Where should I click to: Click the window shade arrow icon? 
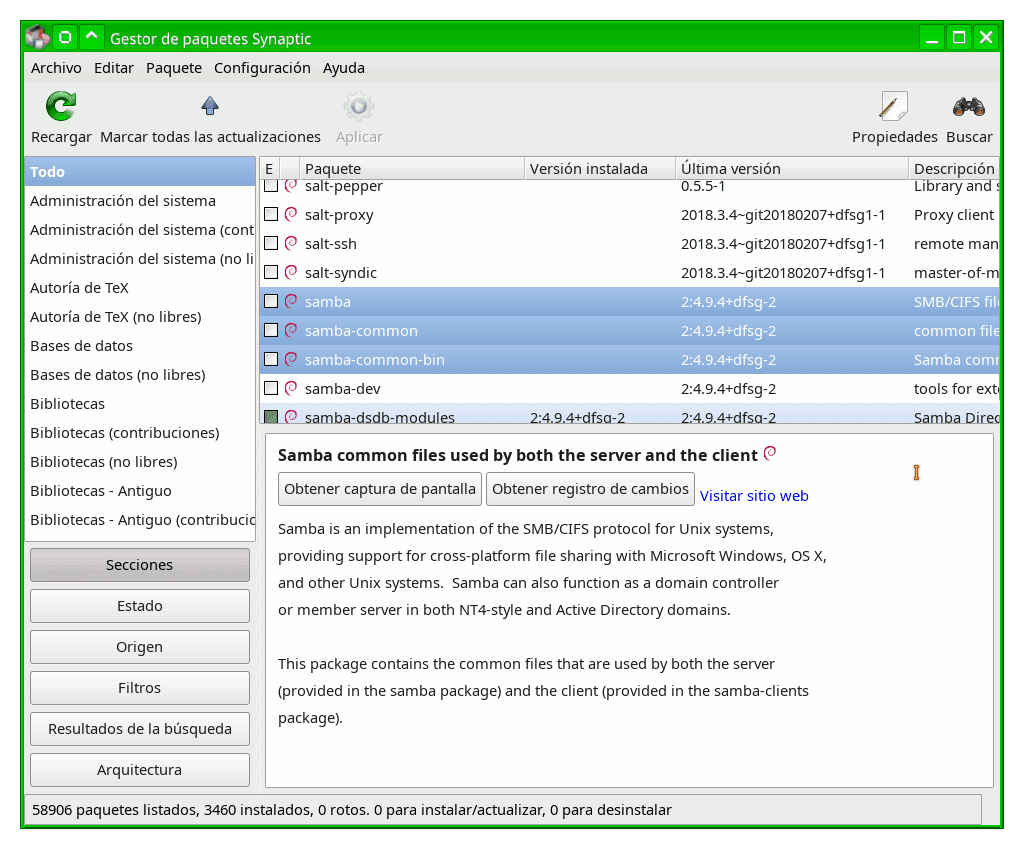(x=90, y=35)
